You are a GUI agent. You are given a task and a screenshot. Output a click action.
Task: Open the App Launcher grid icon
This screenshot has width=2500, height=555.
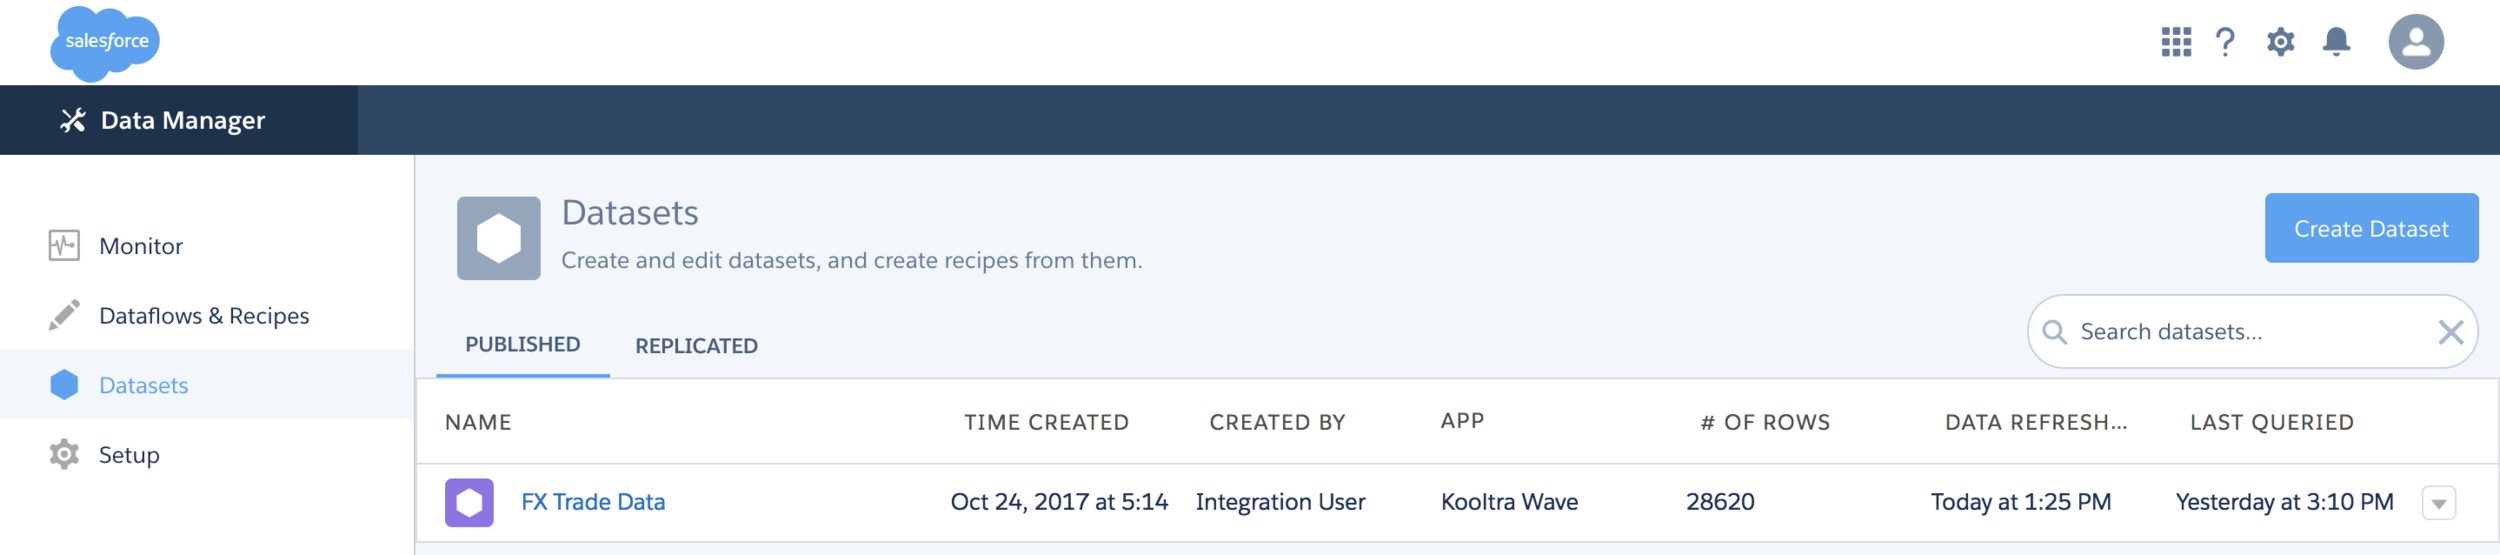[2176, 42]
